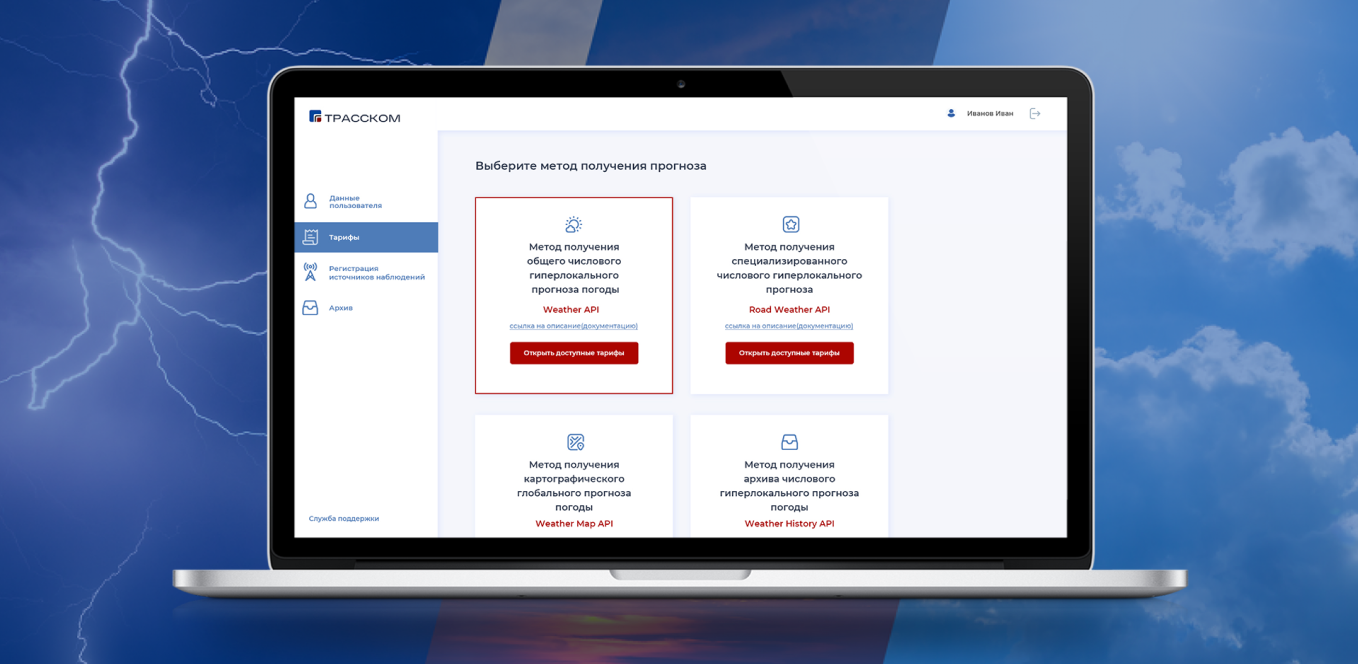This screenshot has height=664, width=1358.
Task: Click the Иванов Иван username
Action: tap(989, 114)
